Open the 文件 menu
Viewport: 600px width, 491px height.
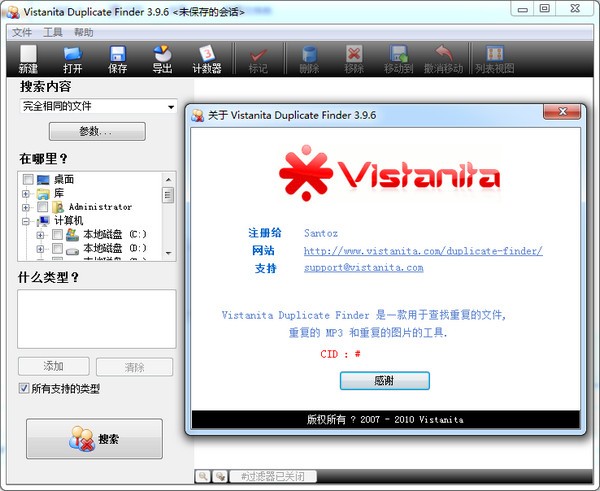coord(22,33)
